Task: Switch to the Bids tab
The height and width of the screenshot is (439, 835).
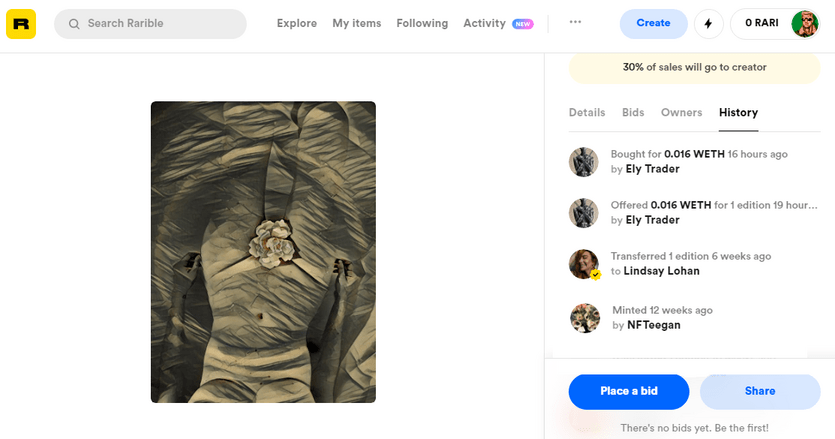Action: [633, 112]
